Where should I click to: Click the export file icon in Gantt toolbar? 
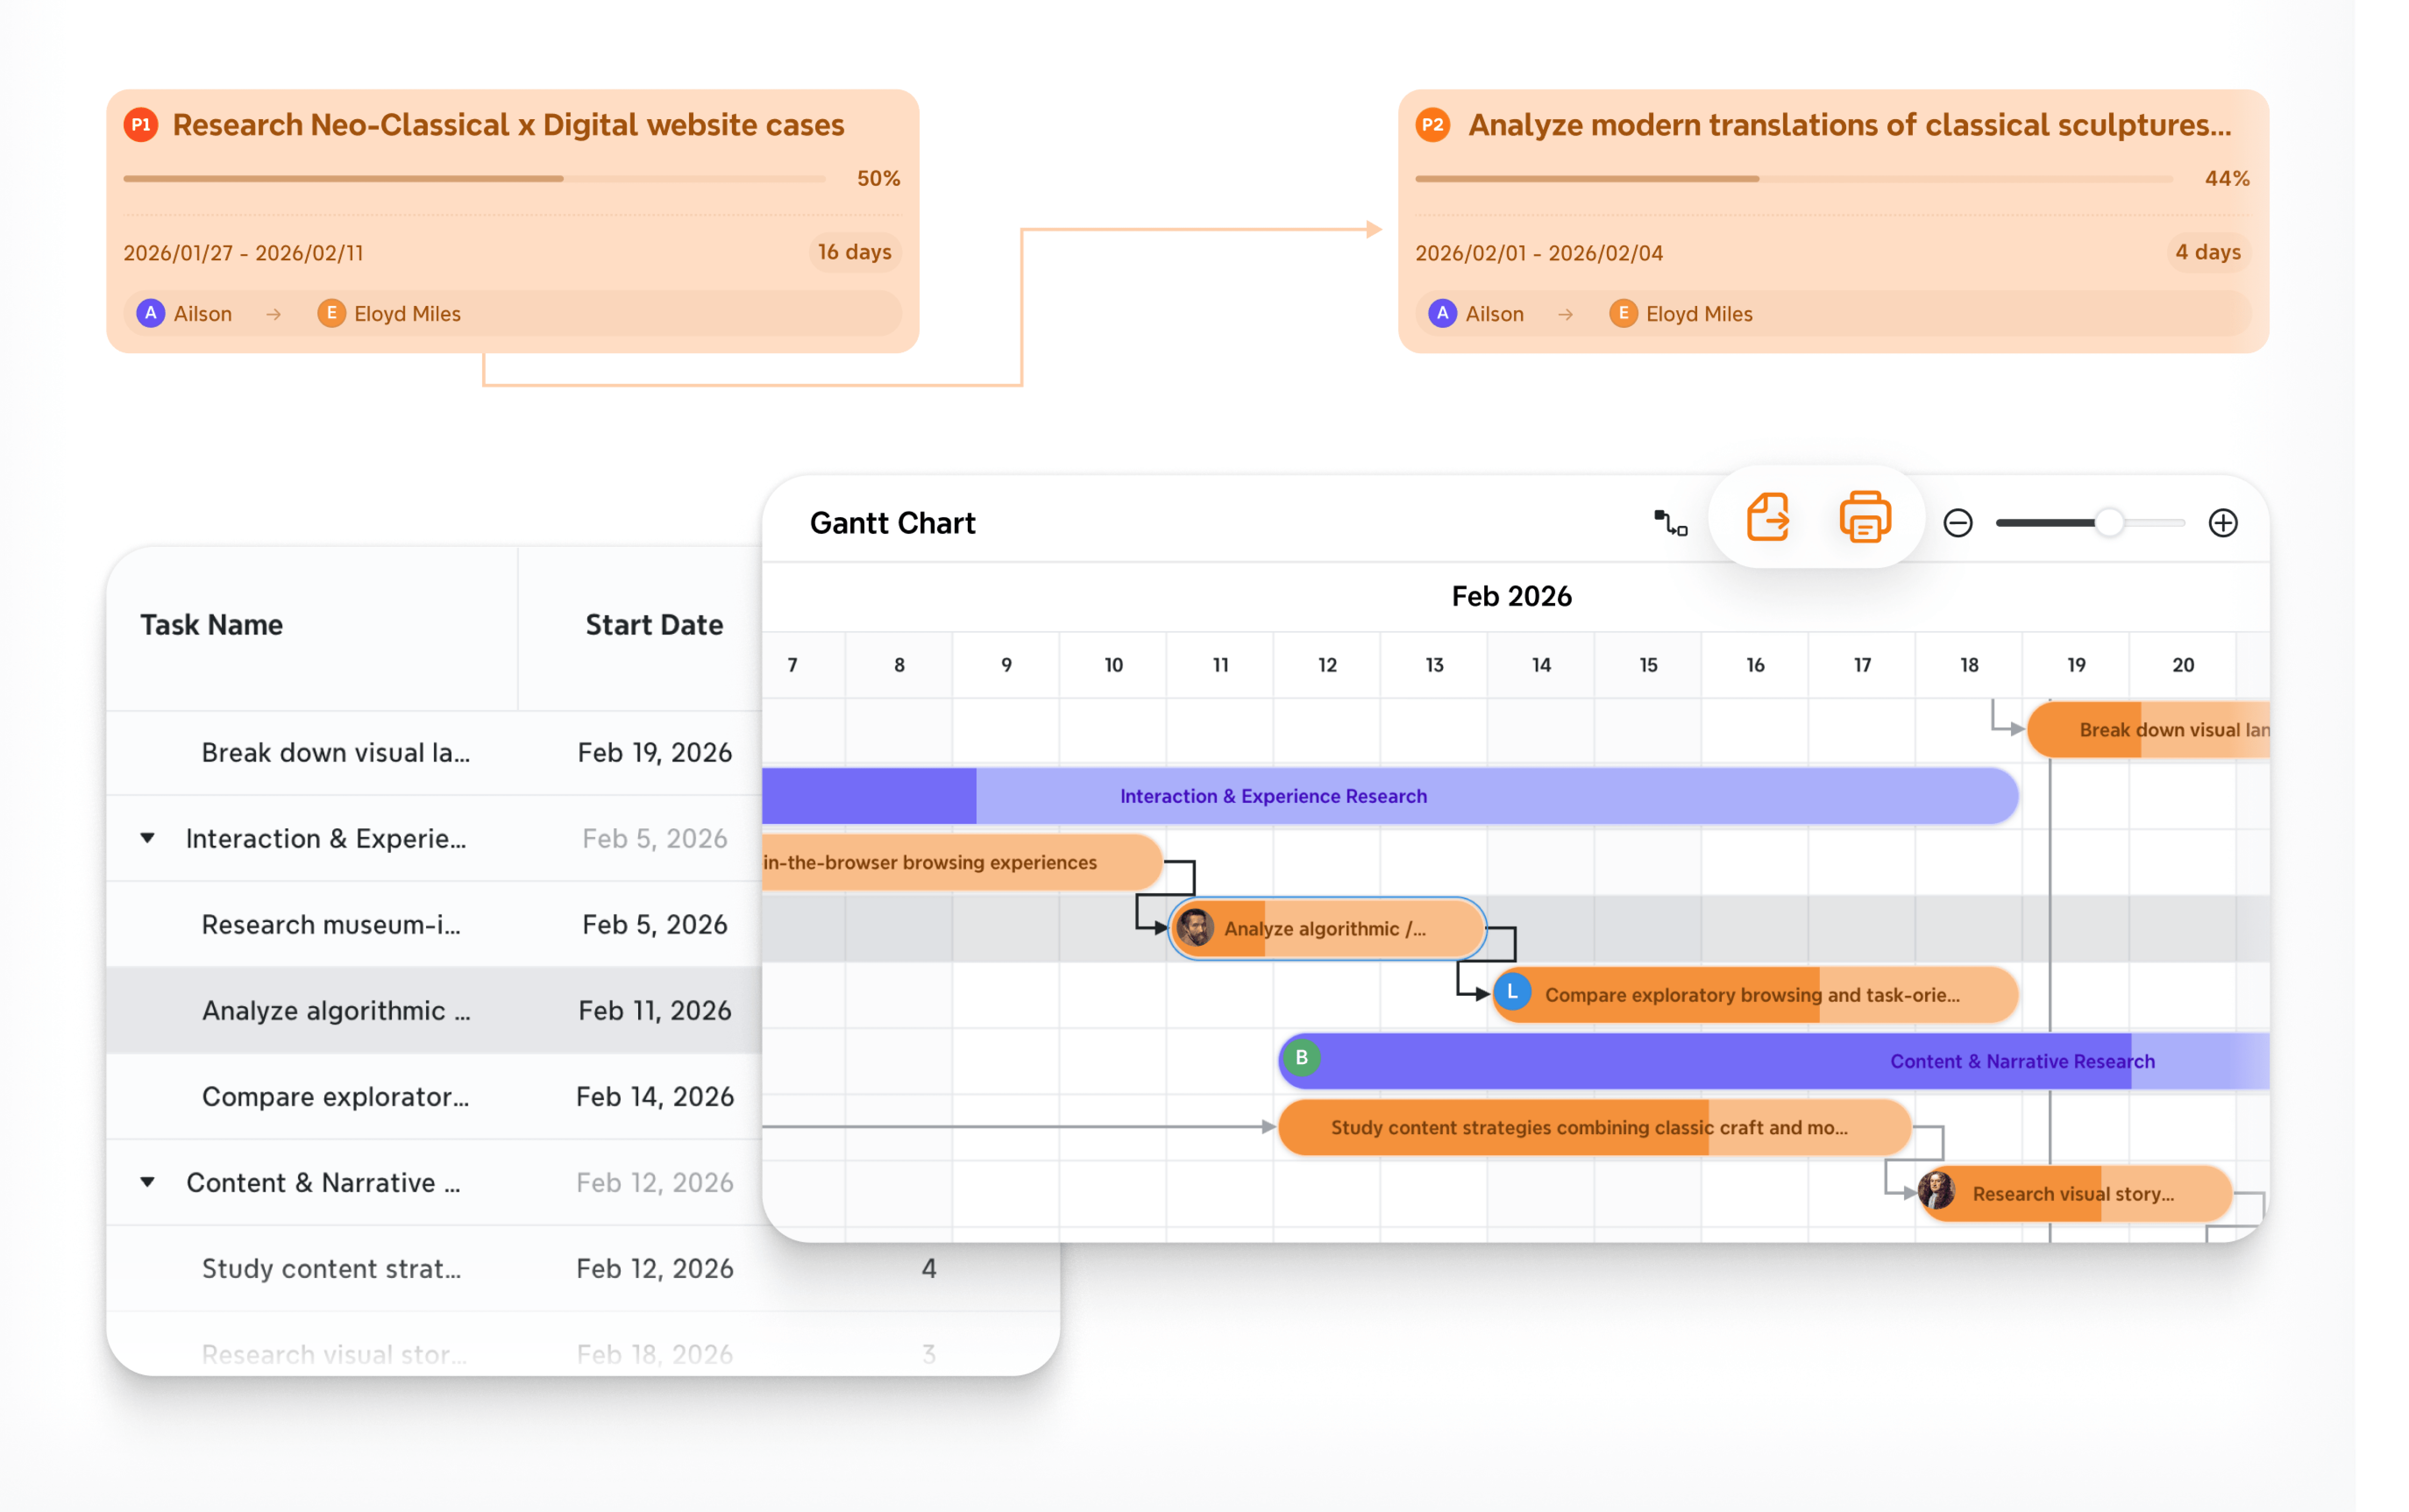(x=1767, y=518)
